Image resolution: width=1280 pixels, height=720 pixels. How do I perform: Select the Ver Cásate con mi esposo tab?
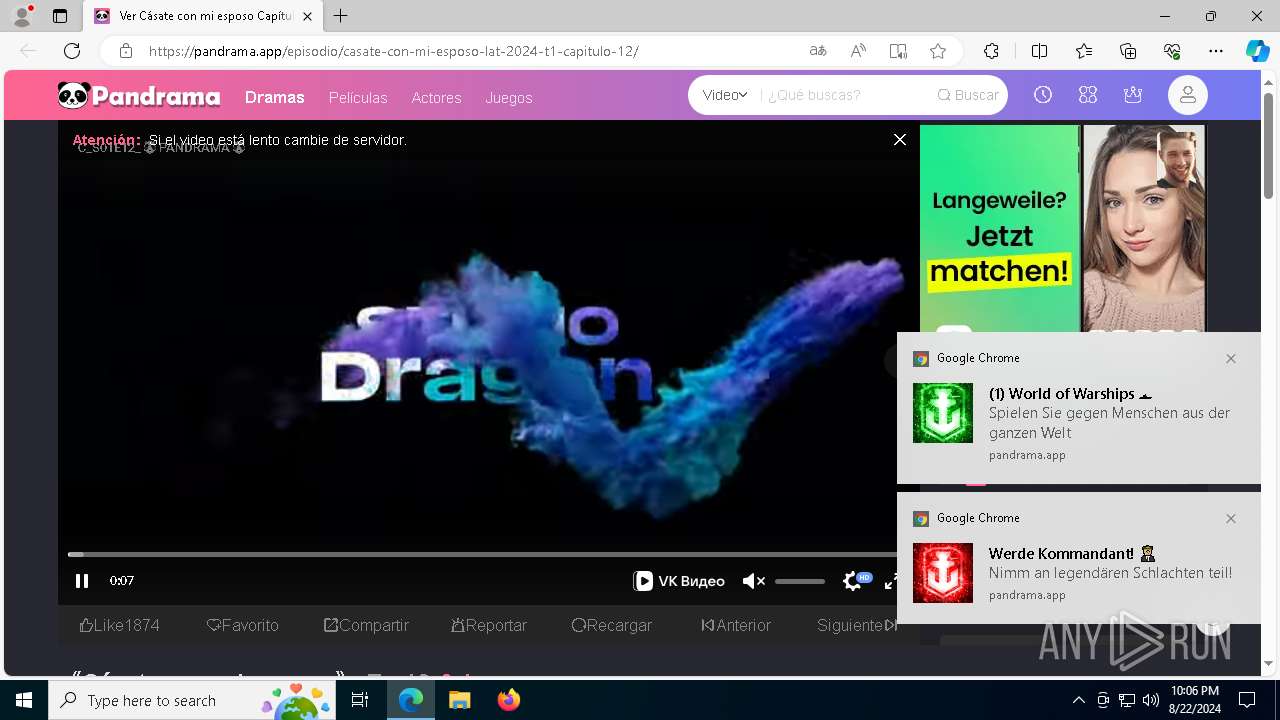click(x=203, y=16)
